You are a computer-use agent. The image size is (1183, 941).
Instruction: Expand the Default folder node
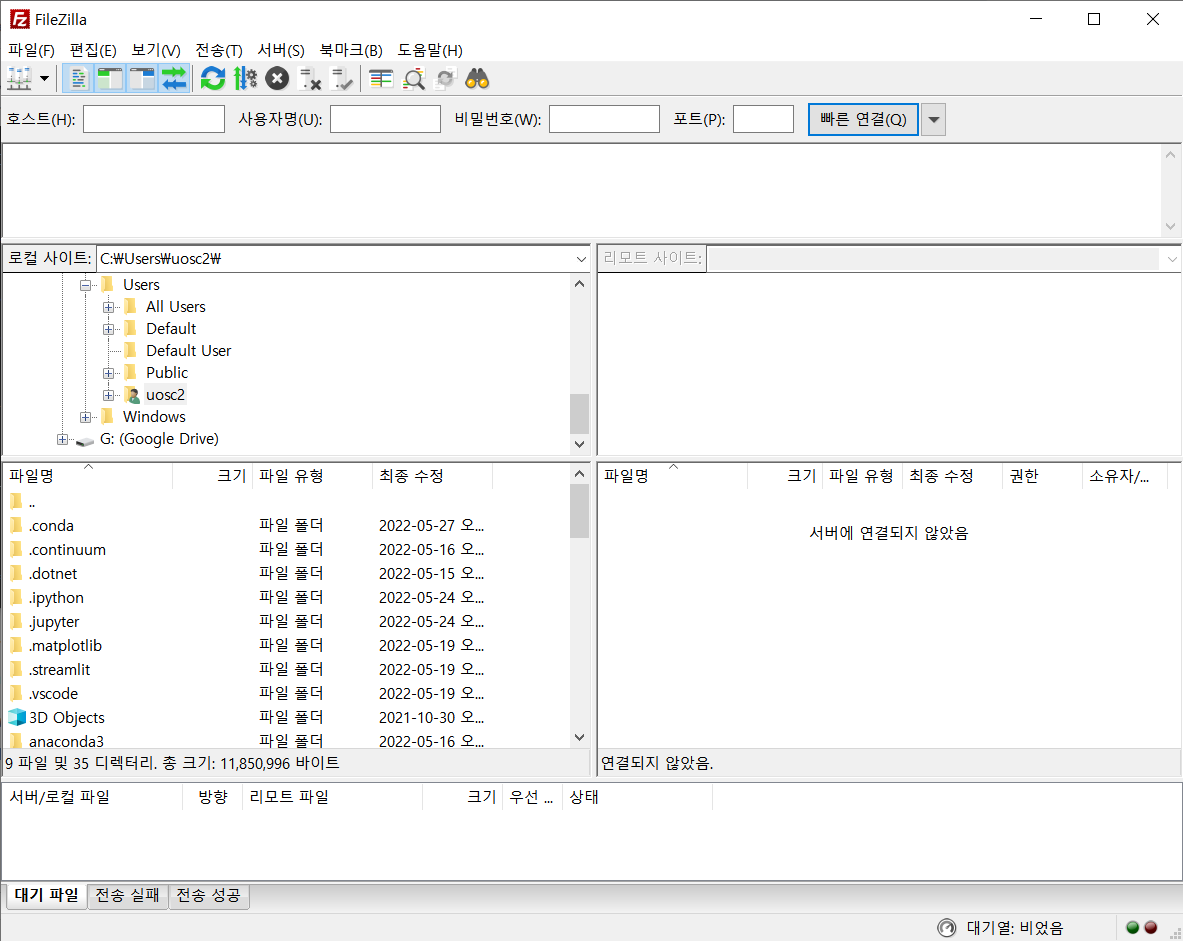click(109, 329)
